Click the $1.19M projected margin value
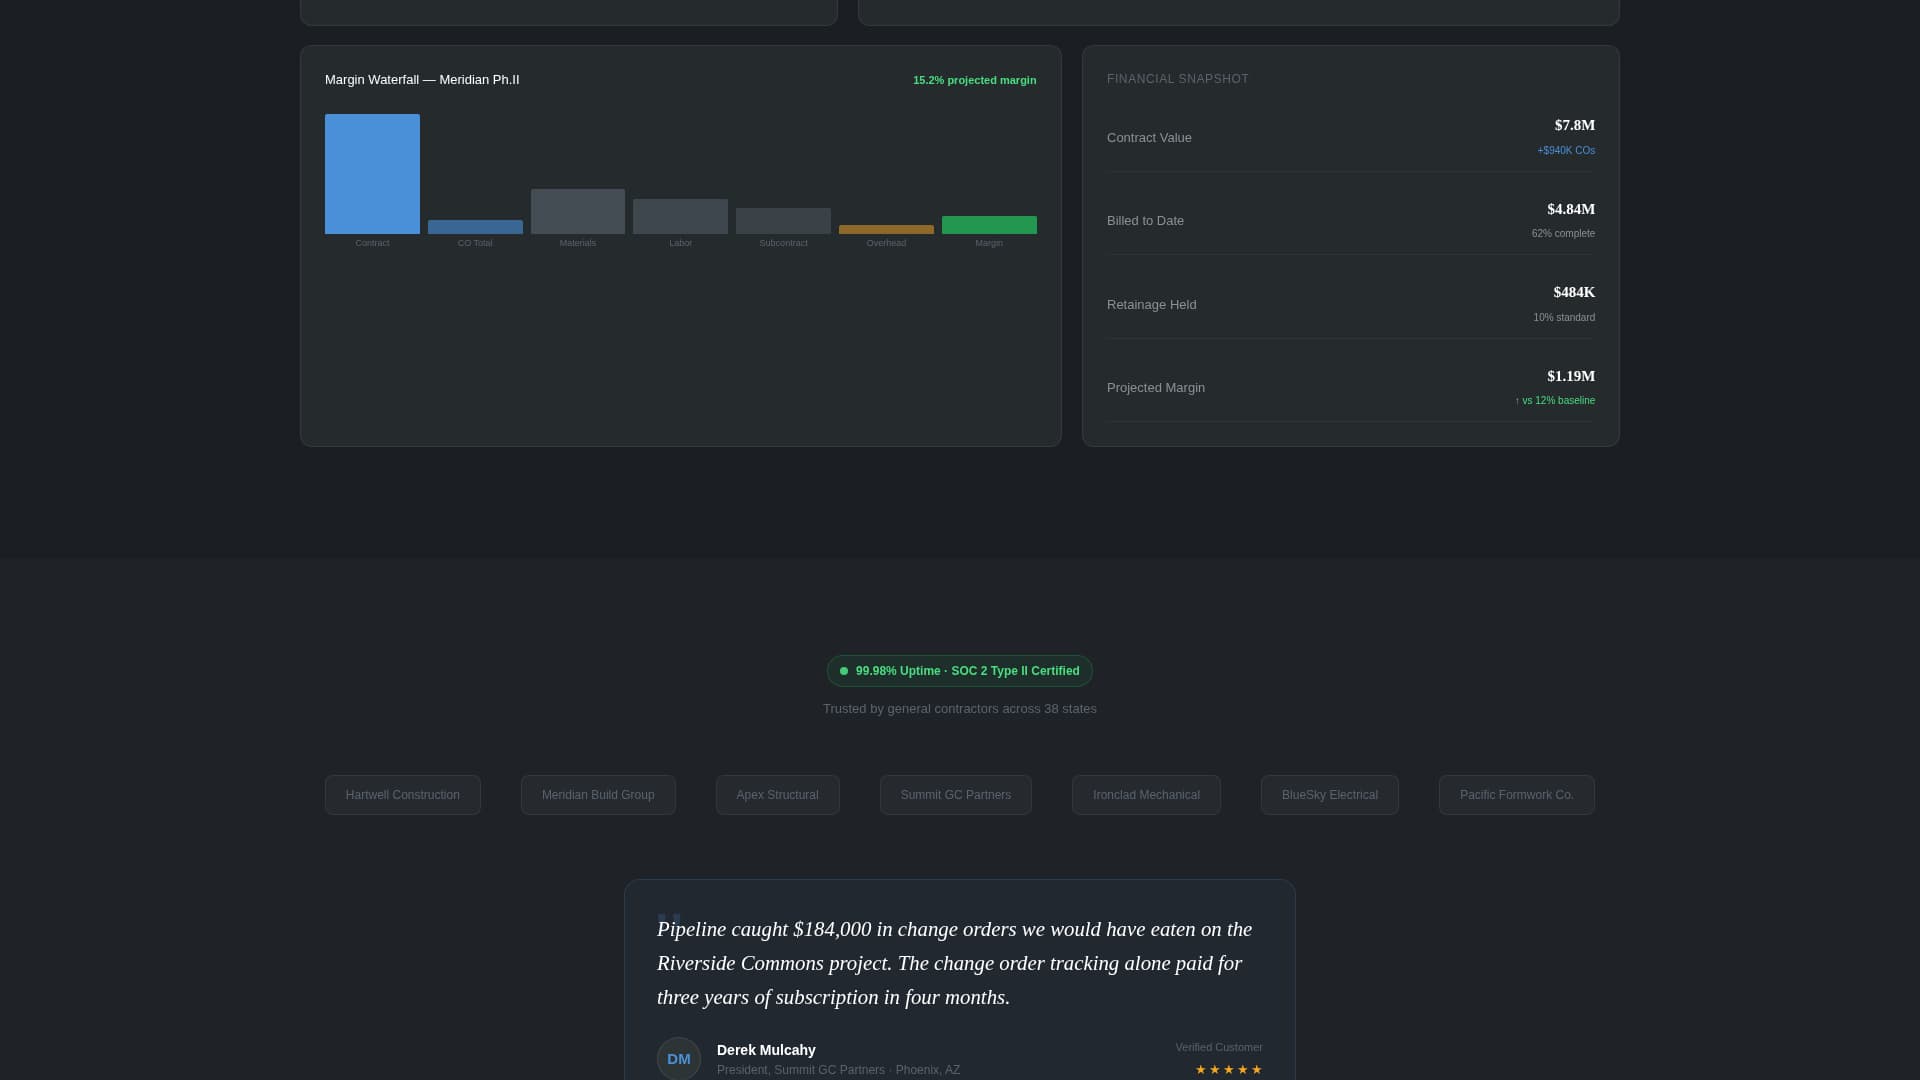The width and height of the screenshot is (1920, 1080). (x=1571, y=376)
